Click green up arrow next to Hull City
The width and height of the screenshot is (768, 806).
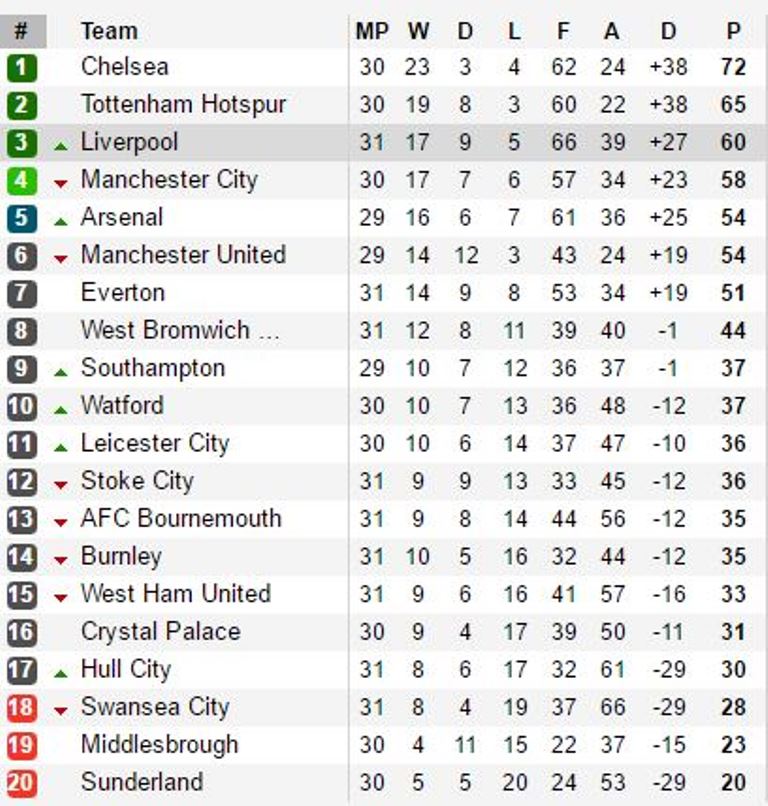click(61, 673)
